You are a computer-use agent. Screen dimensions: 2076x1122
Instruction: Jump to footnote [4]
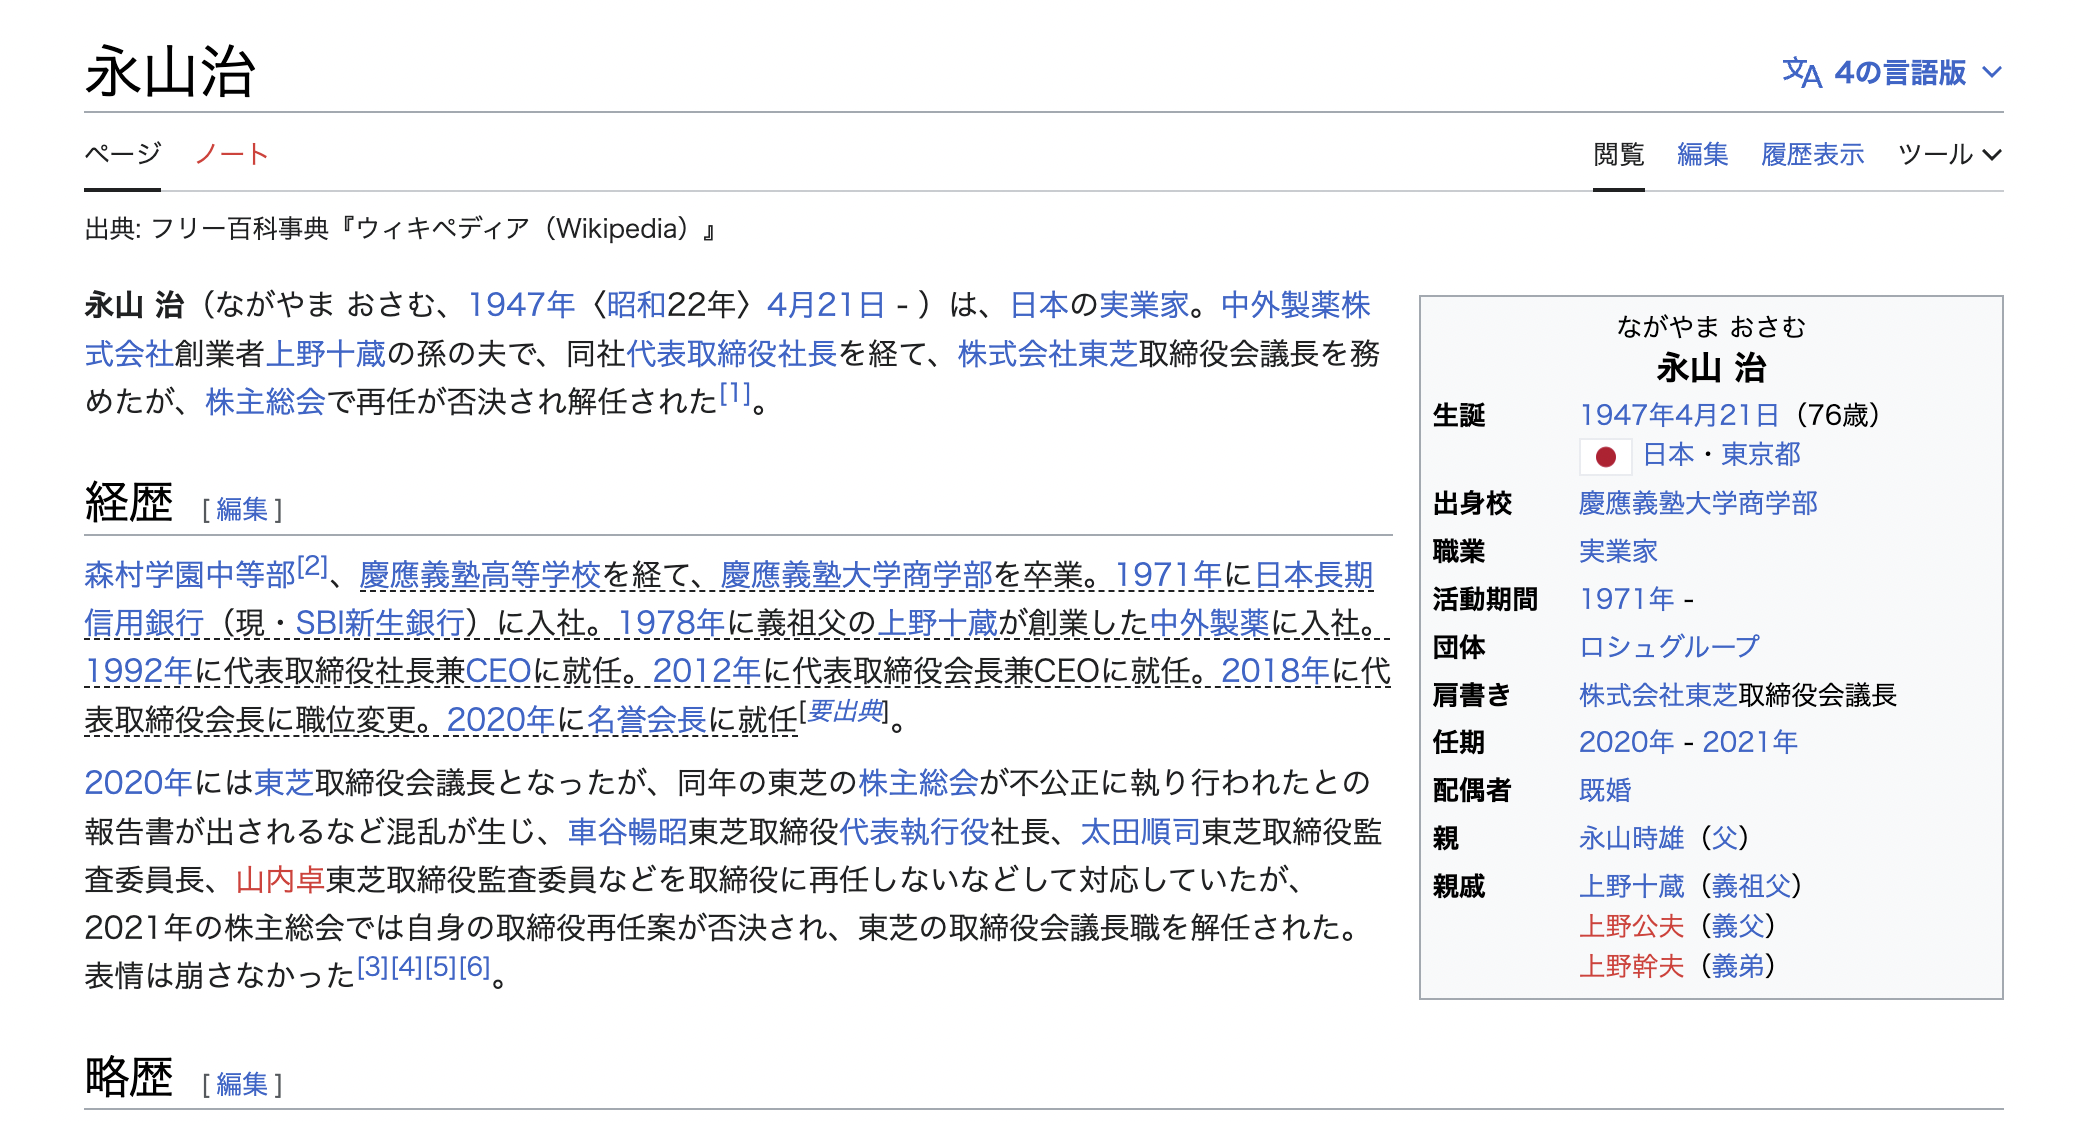click(407, 967)
